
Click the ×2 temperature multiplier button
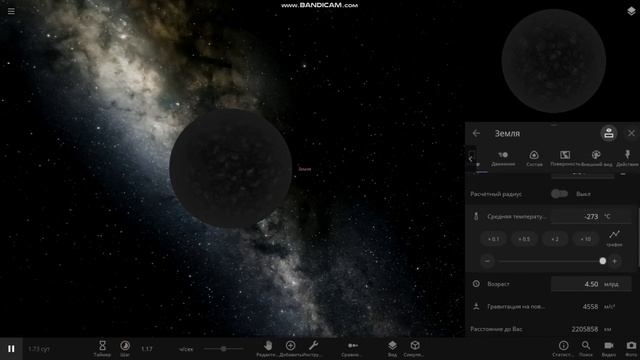point(555,239)
